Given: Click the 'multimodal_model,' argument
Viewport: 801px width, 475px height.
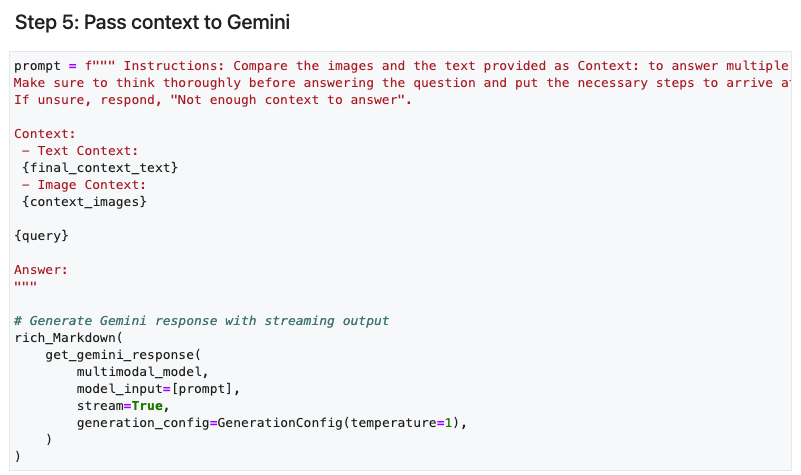Looking at the screenshot, I should point(143,372).
